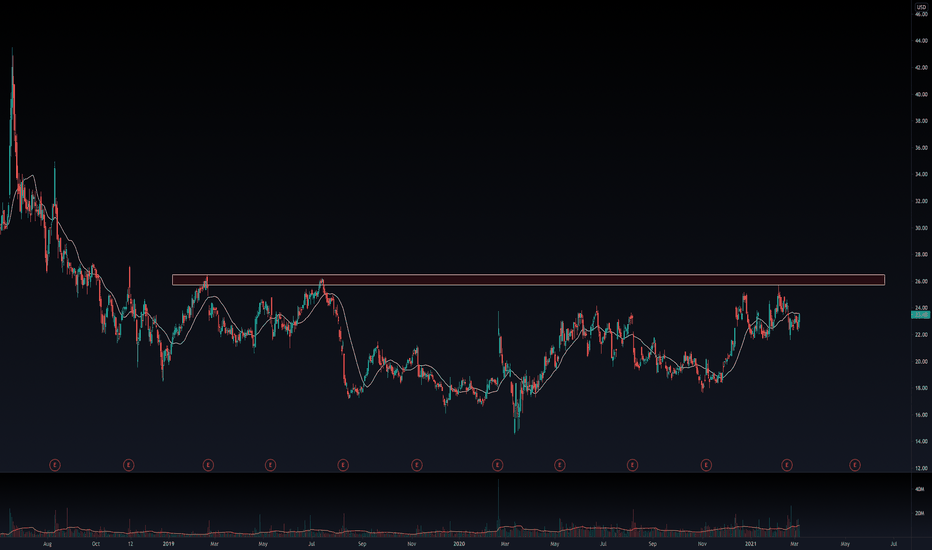Viewport: 932px width, 550px height.
Task: Open the earnings marker above the 12 date label
Action: 128,465
